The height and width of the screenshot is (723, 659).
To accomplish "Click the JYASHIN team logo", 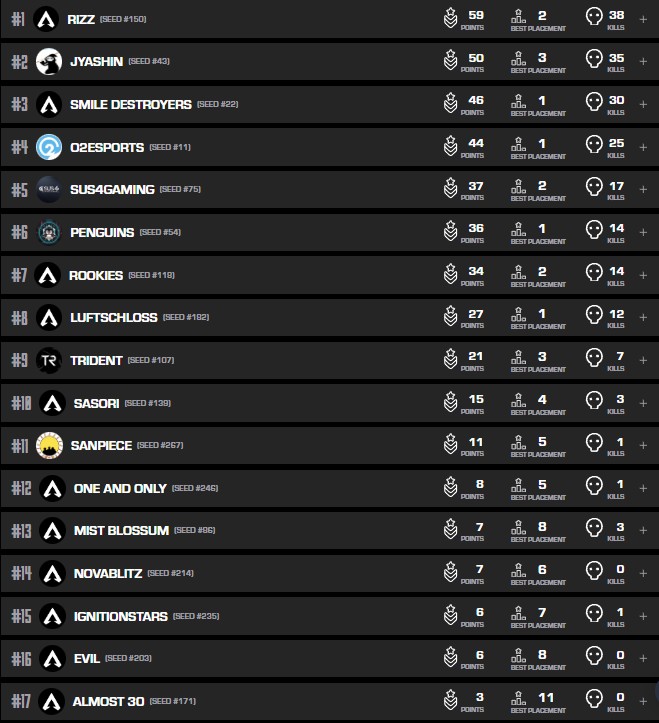I will click(49, 62).
